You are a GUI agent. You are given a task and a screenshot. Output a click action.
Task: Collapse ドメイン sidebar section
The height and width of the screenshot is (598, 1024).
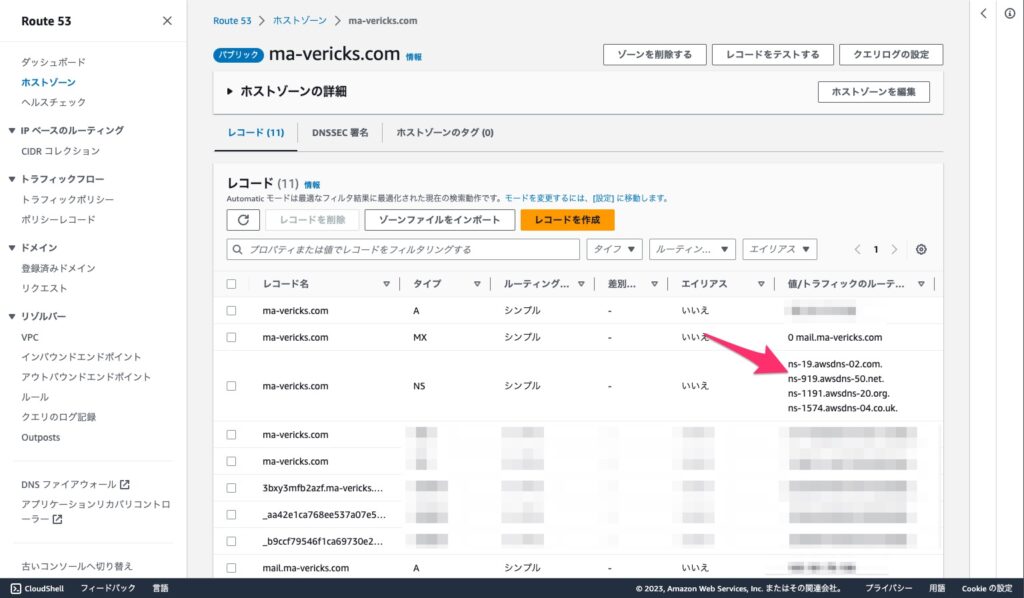tap(12, 247)
